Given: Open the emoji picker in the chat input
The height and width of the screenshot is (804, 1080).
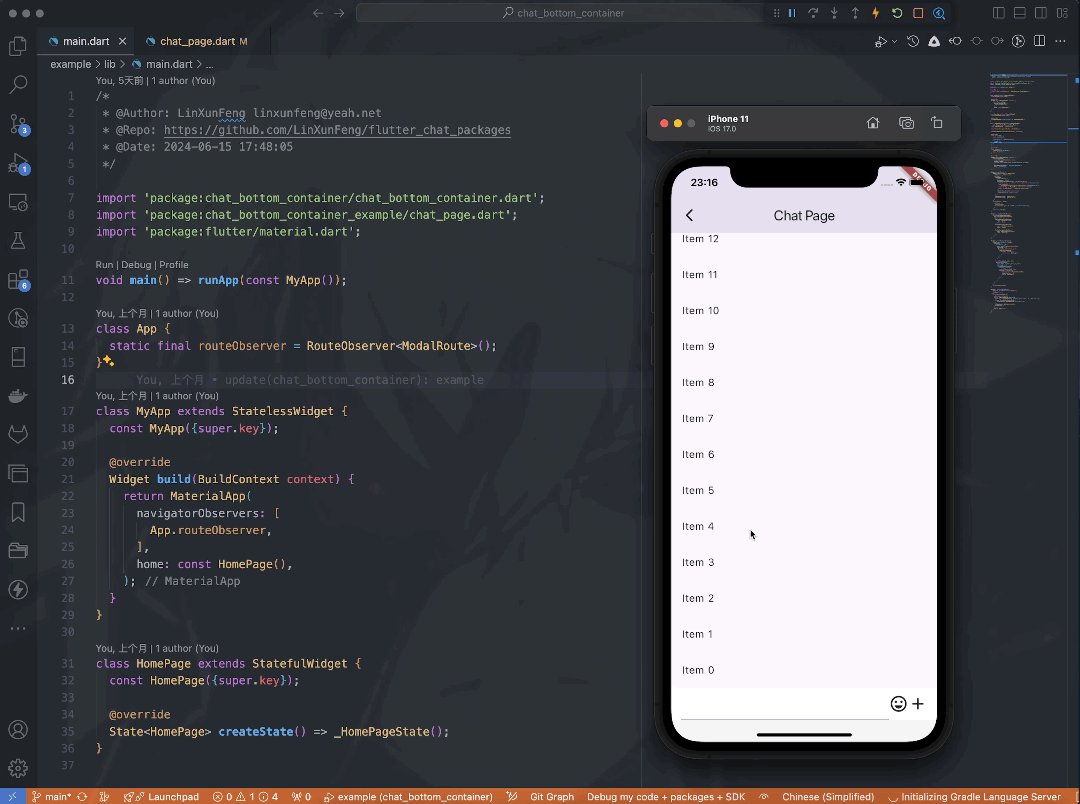Looking at the screenshot, I should click(x=899, y=704).
